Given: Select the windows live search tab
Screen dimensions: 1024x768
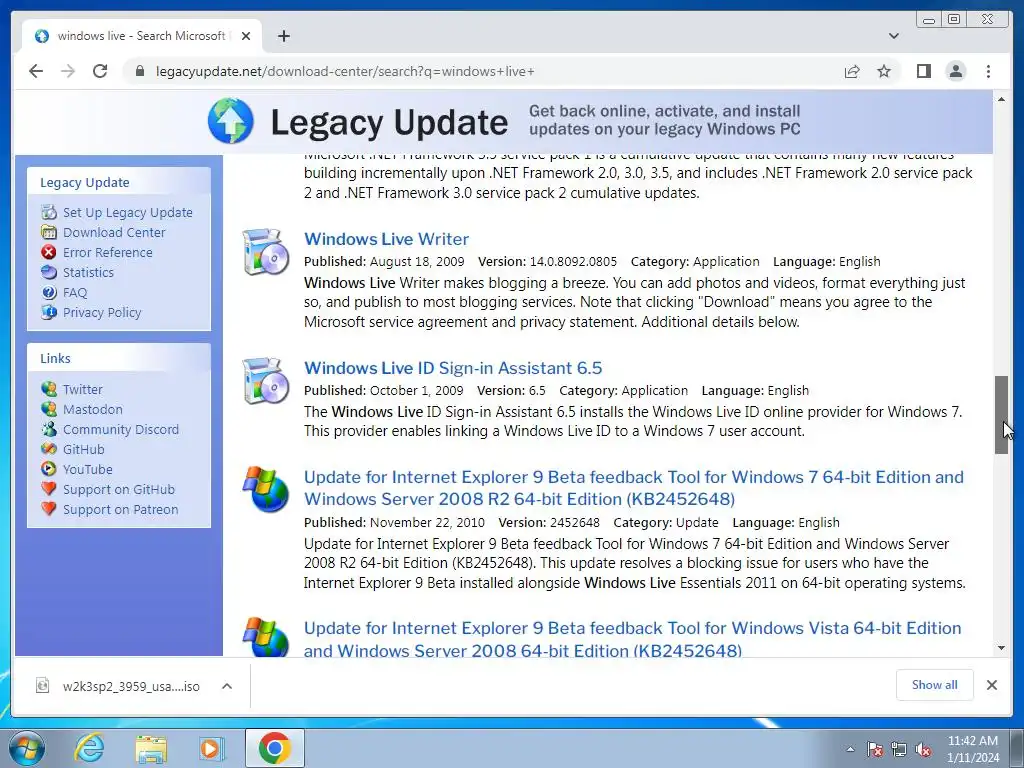Looking at the screenshot, I should [x=142, y=36].
